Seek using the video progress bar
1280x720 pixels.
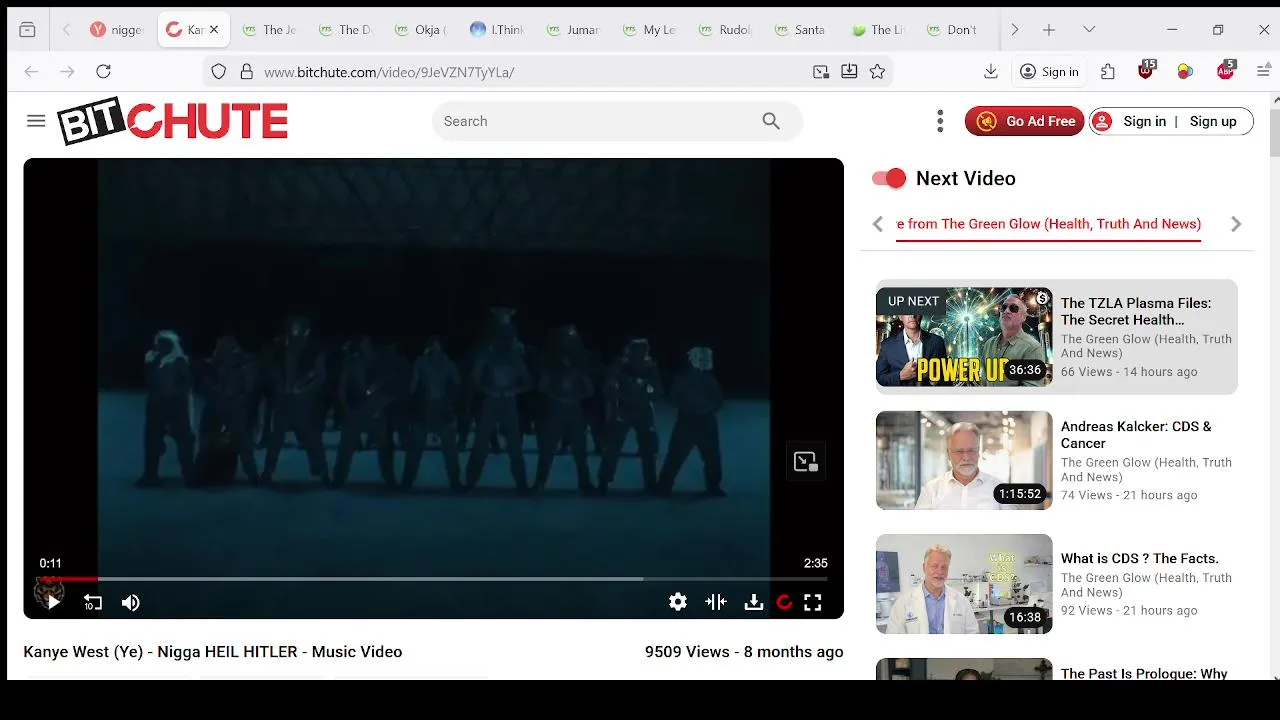click(433, 579)
